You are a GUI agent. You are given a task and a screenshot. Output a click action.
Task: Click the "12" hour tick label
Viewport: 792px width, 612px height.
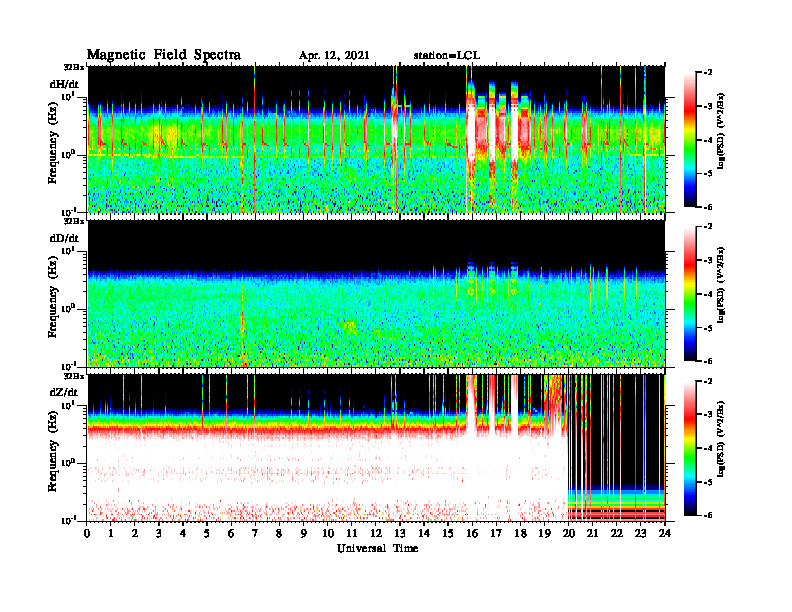click(x=376, y=533)
